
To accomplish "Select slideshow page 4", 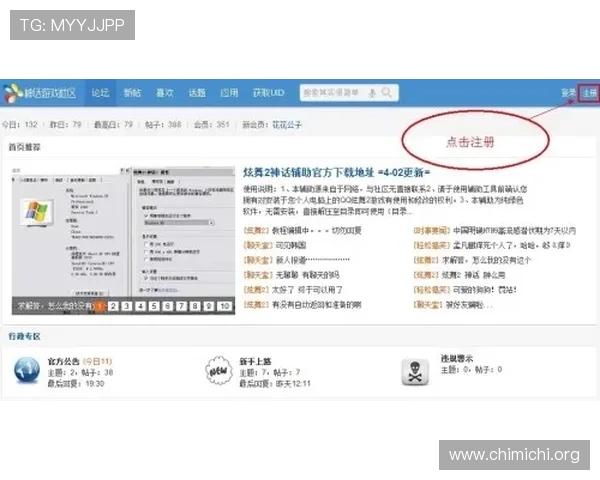I will tap(140, 306).
